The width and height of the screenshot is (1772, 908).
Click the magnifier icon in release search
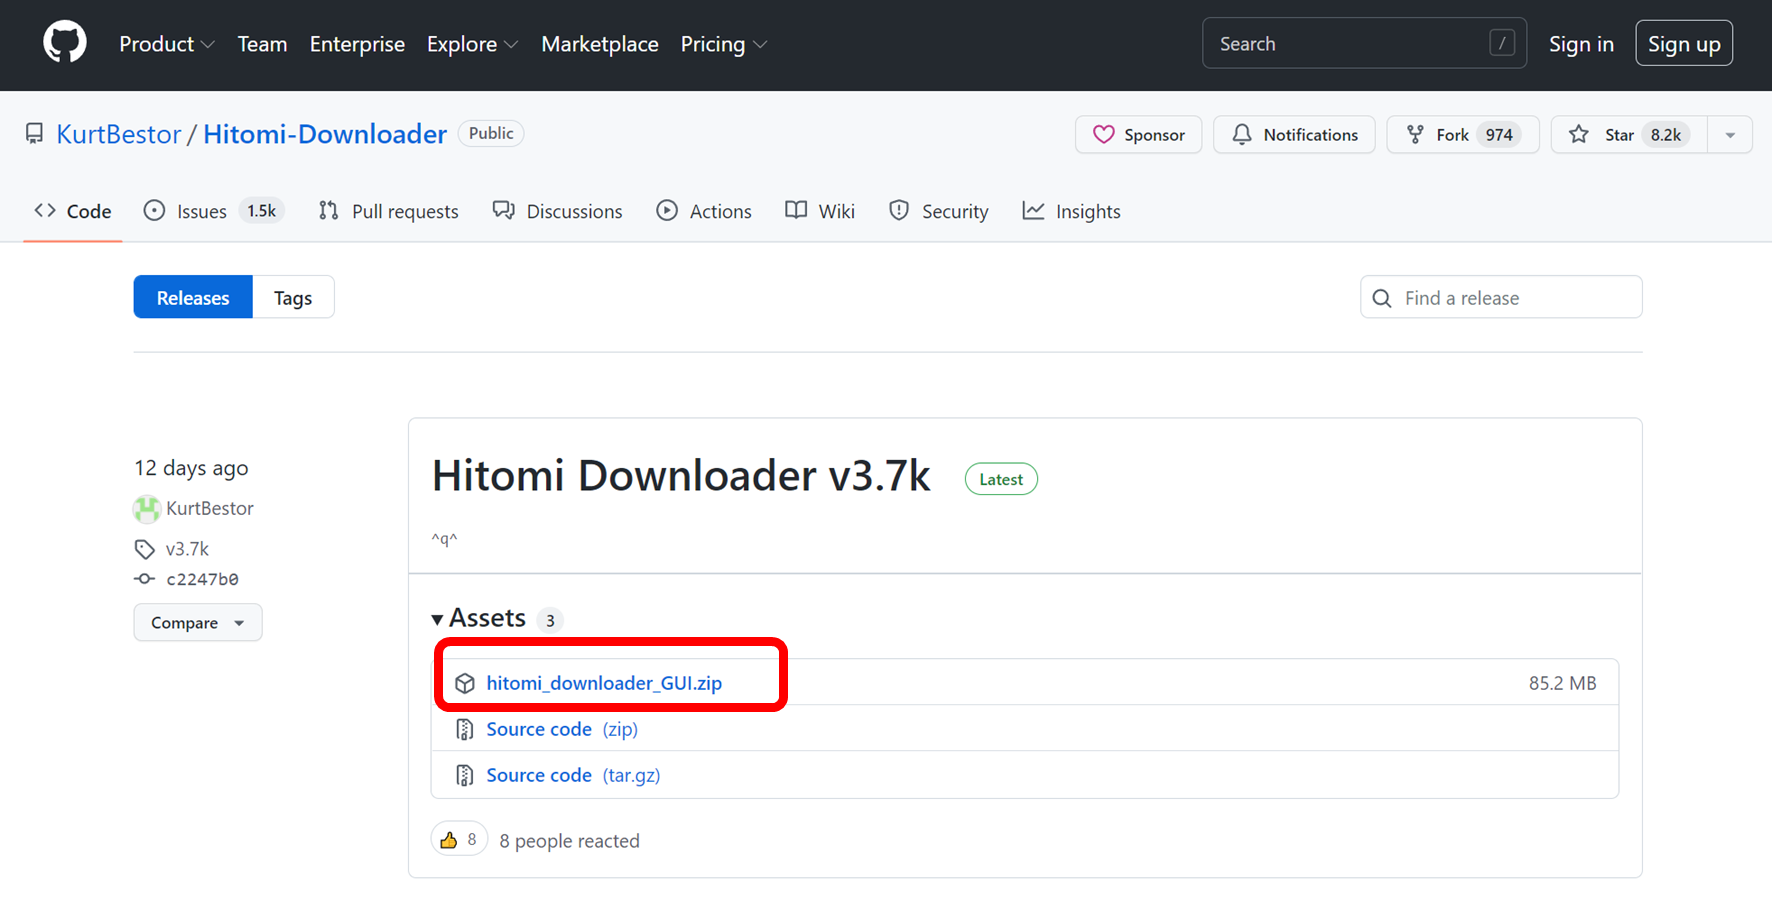[1382, 298]
